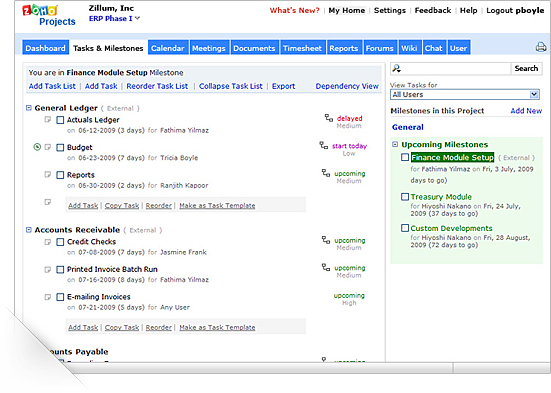
Task: Open note icon beside Reports task
Action: point(48,174)
